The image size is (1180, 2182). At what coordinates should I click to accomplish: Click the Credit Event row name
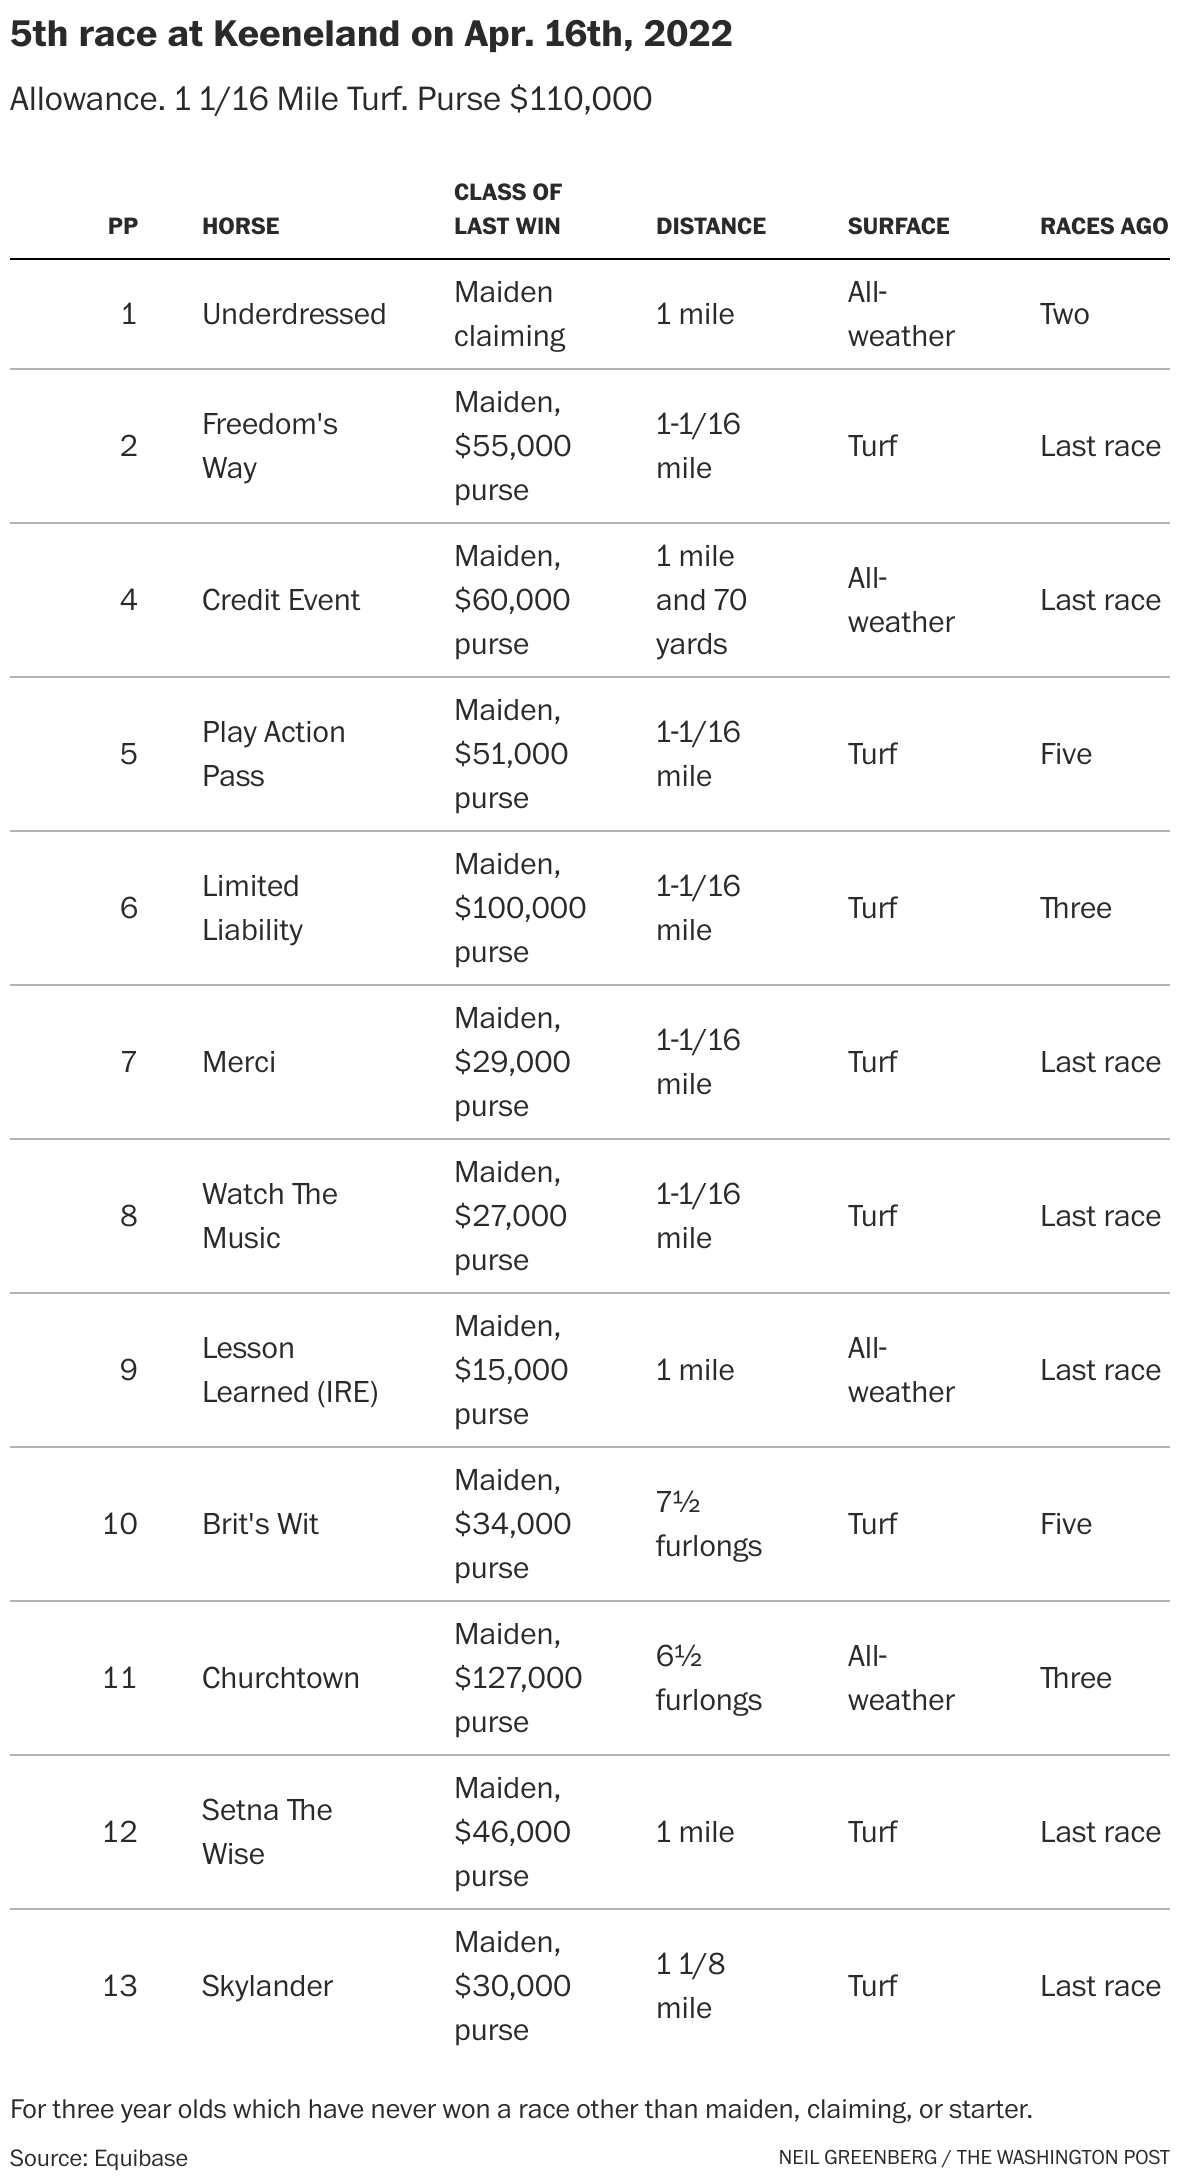coord(280,600)
